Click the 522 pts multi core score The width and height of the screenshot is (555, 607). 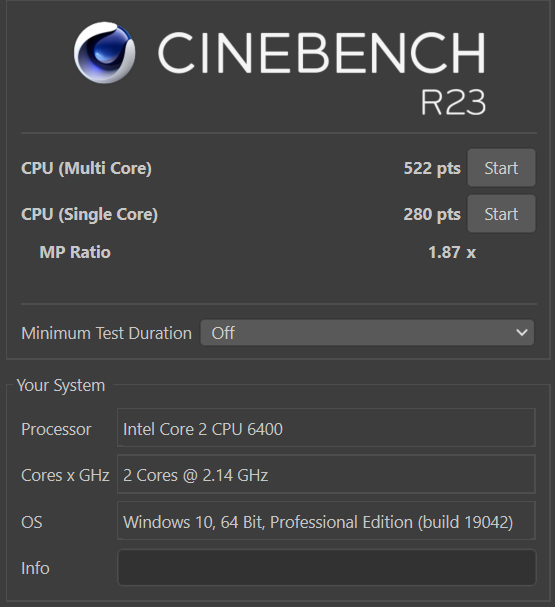tap(432, 168)
